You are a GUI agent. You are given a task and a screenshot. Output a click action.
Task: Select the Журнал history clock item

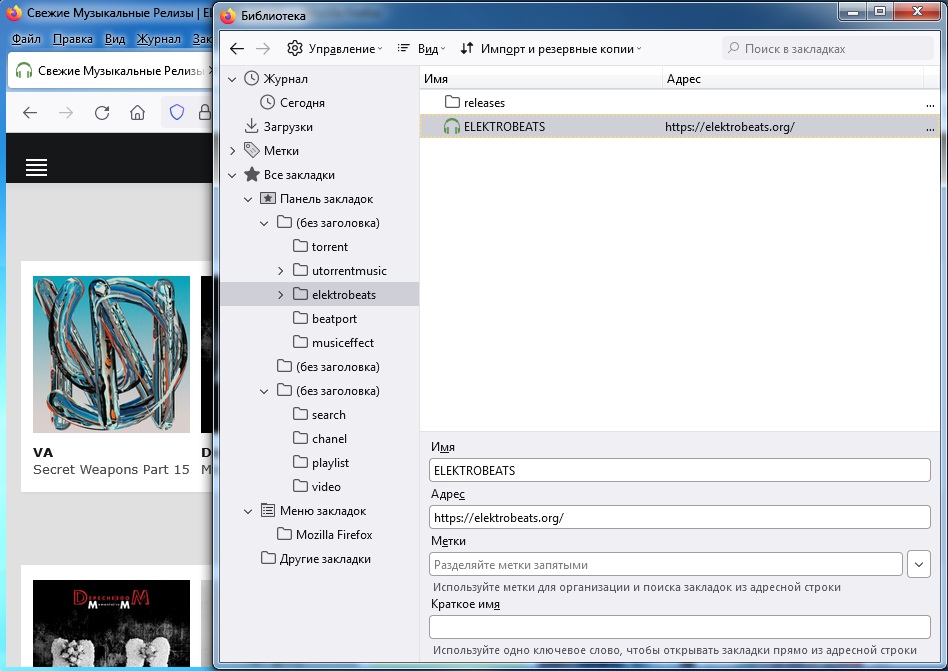tap(285, 79)
